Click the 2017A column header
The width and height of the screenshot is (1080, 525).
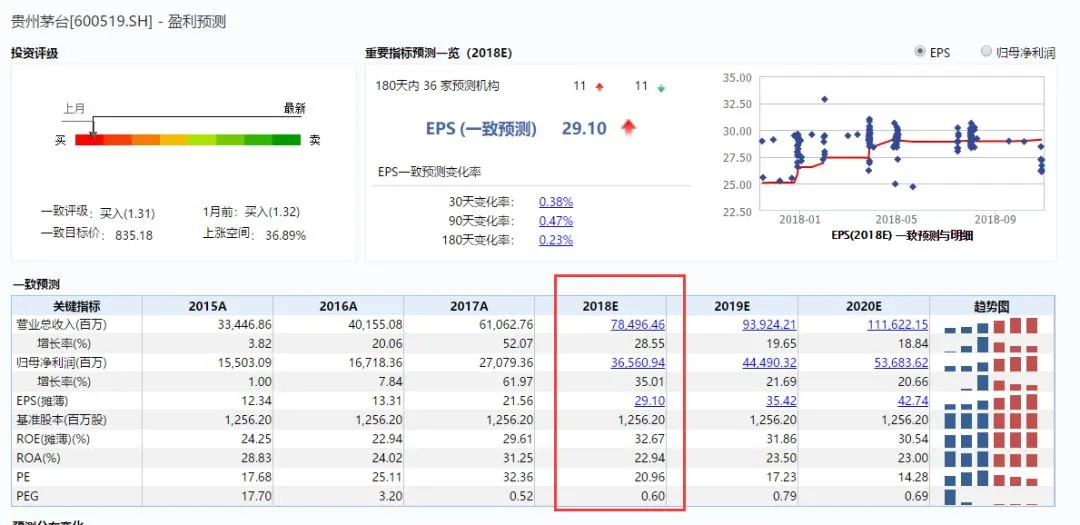tap(469, 306)
